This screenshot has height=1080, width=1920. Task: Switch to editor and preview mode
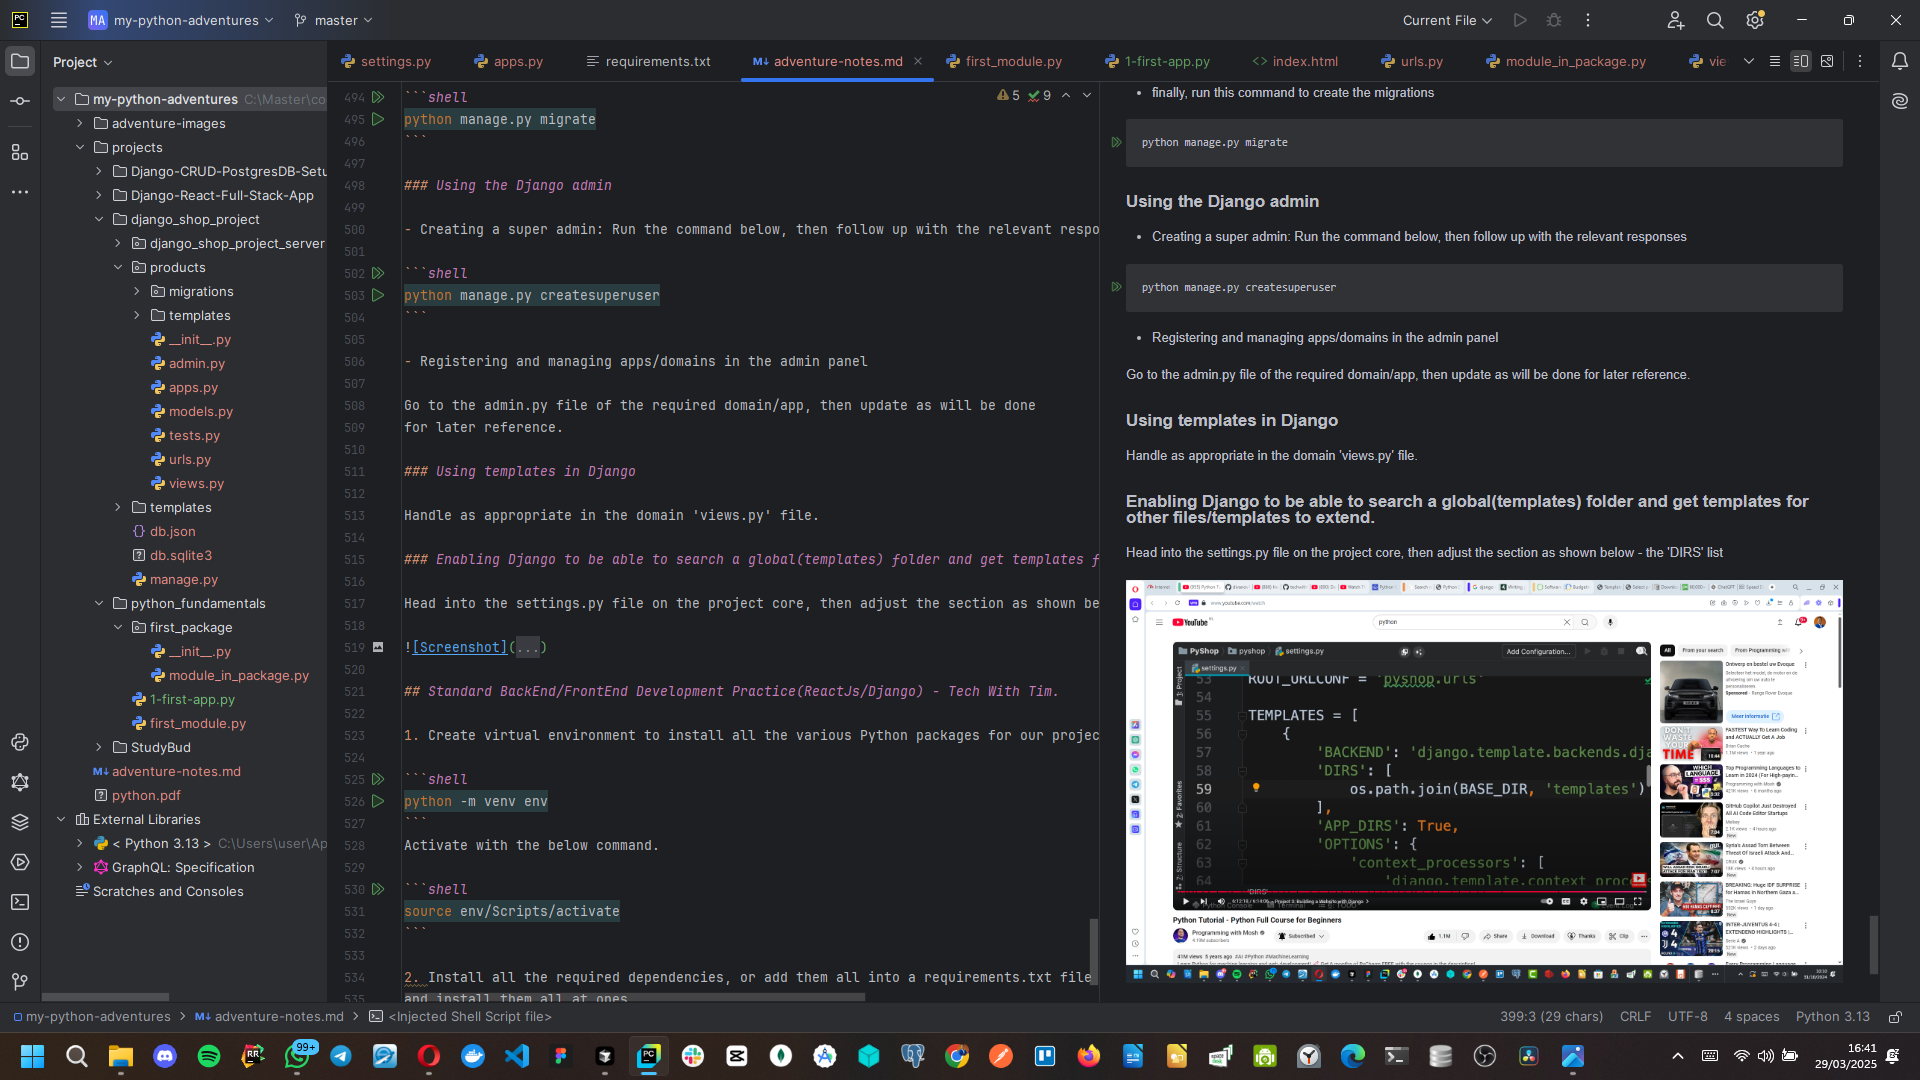click(1800, 61)
